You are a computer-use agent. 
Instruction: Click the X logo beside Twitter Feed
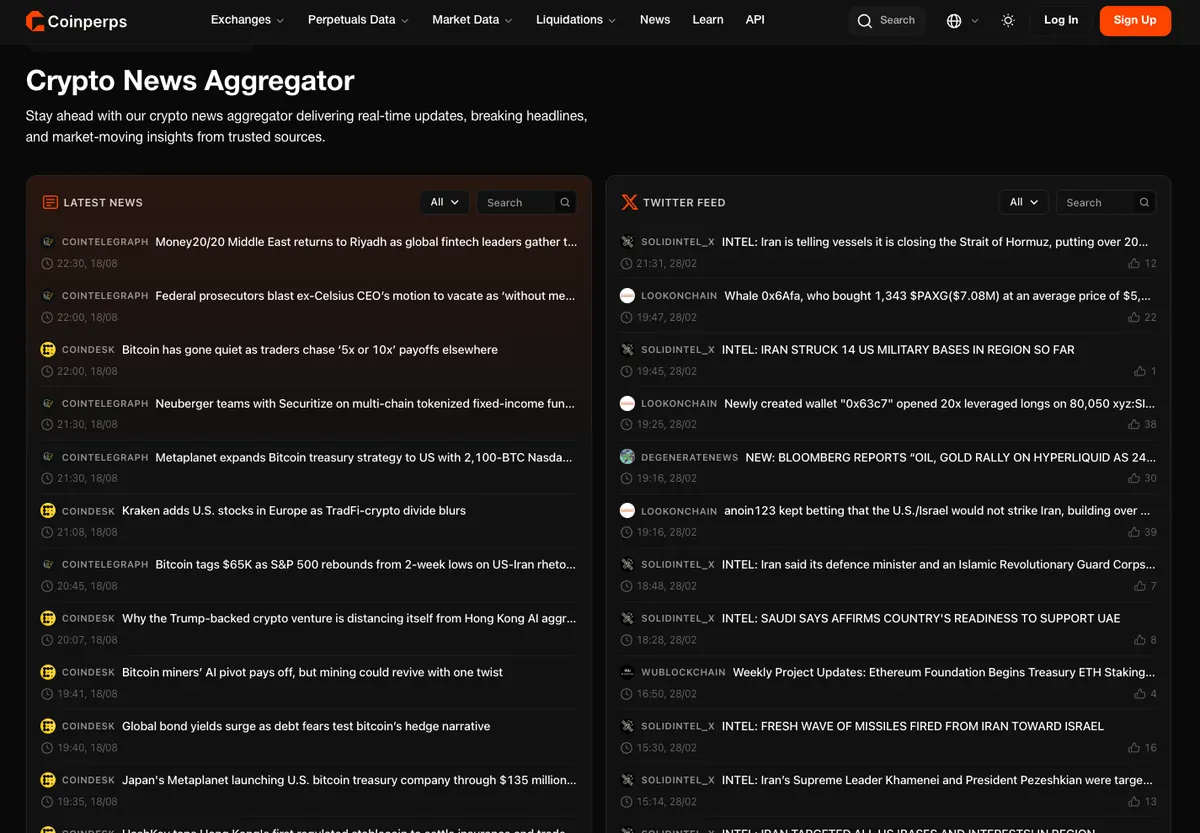coord(629,202)
